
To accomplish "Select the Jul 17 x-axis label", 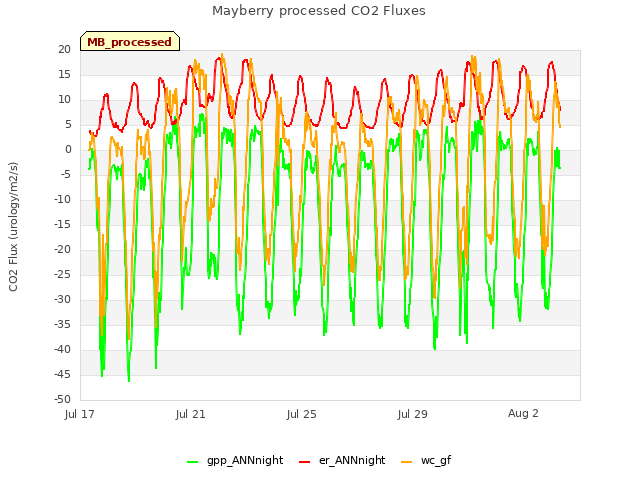I will click(80, 414).
